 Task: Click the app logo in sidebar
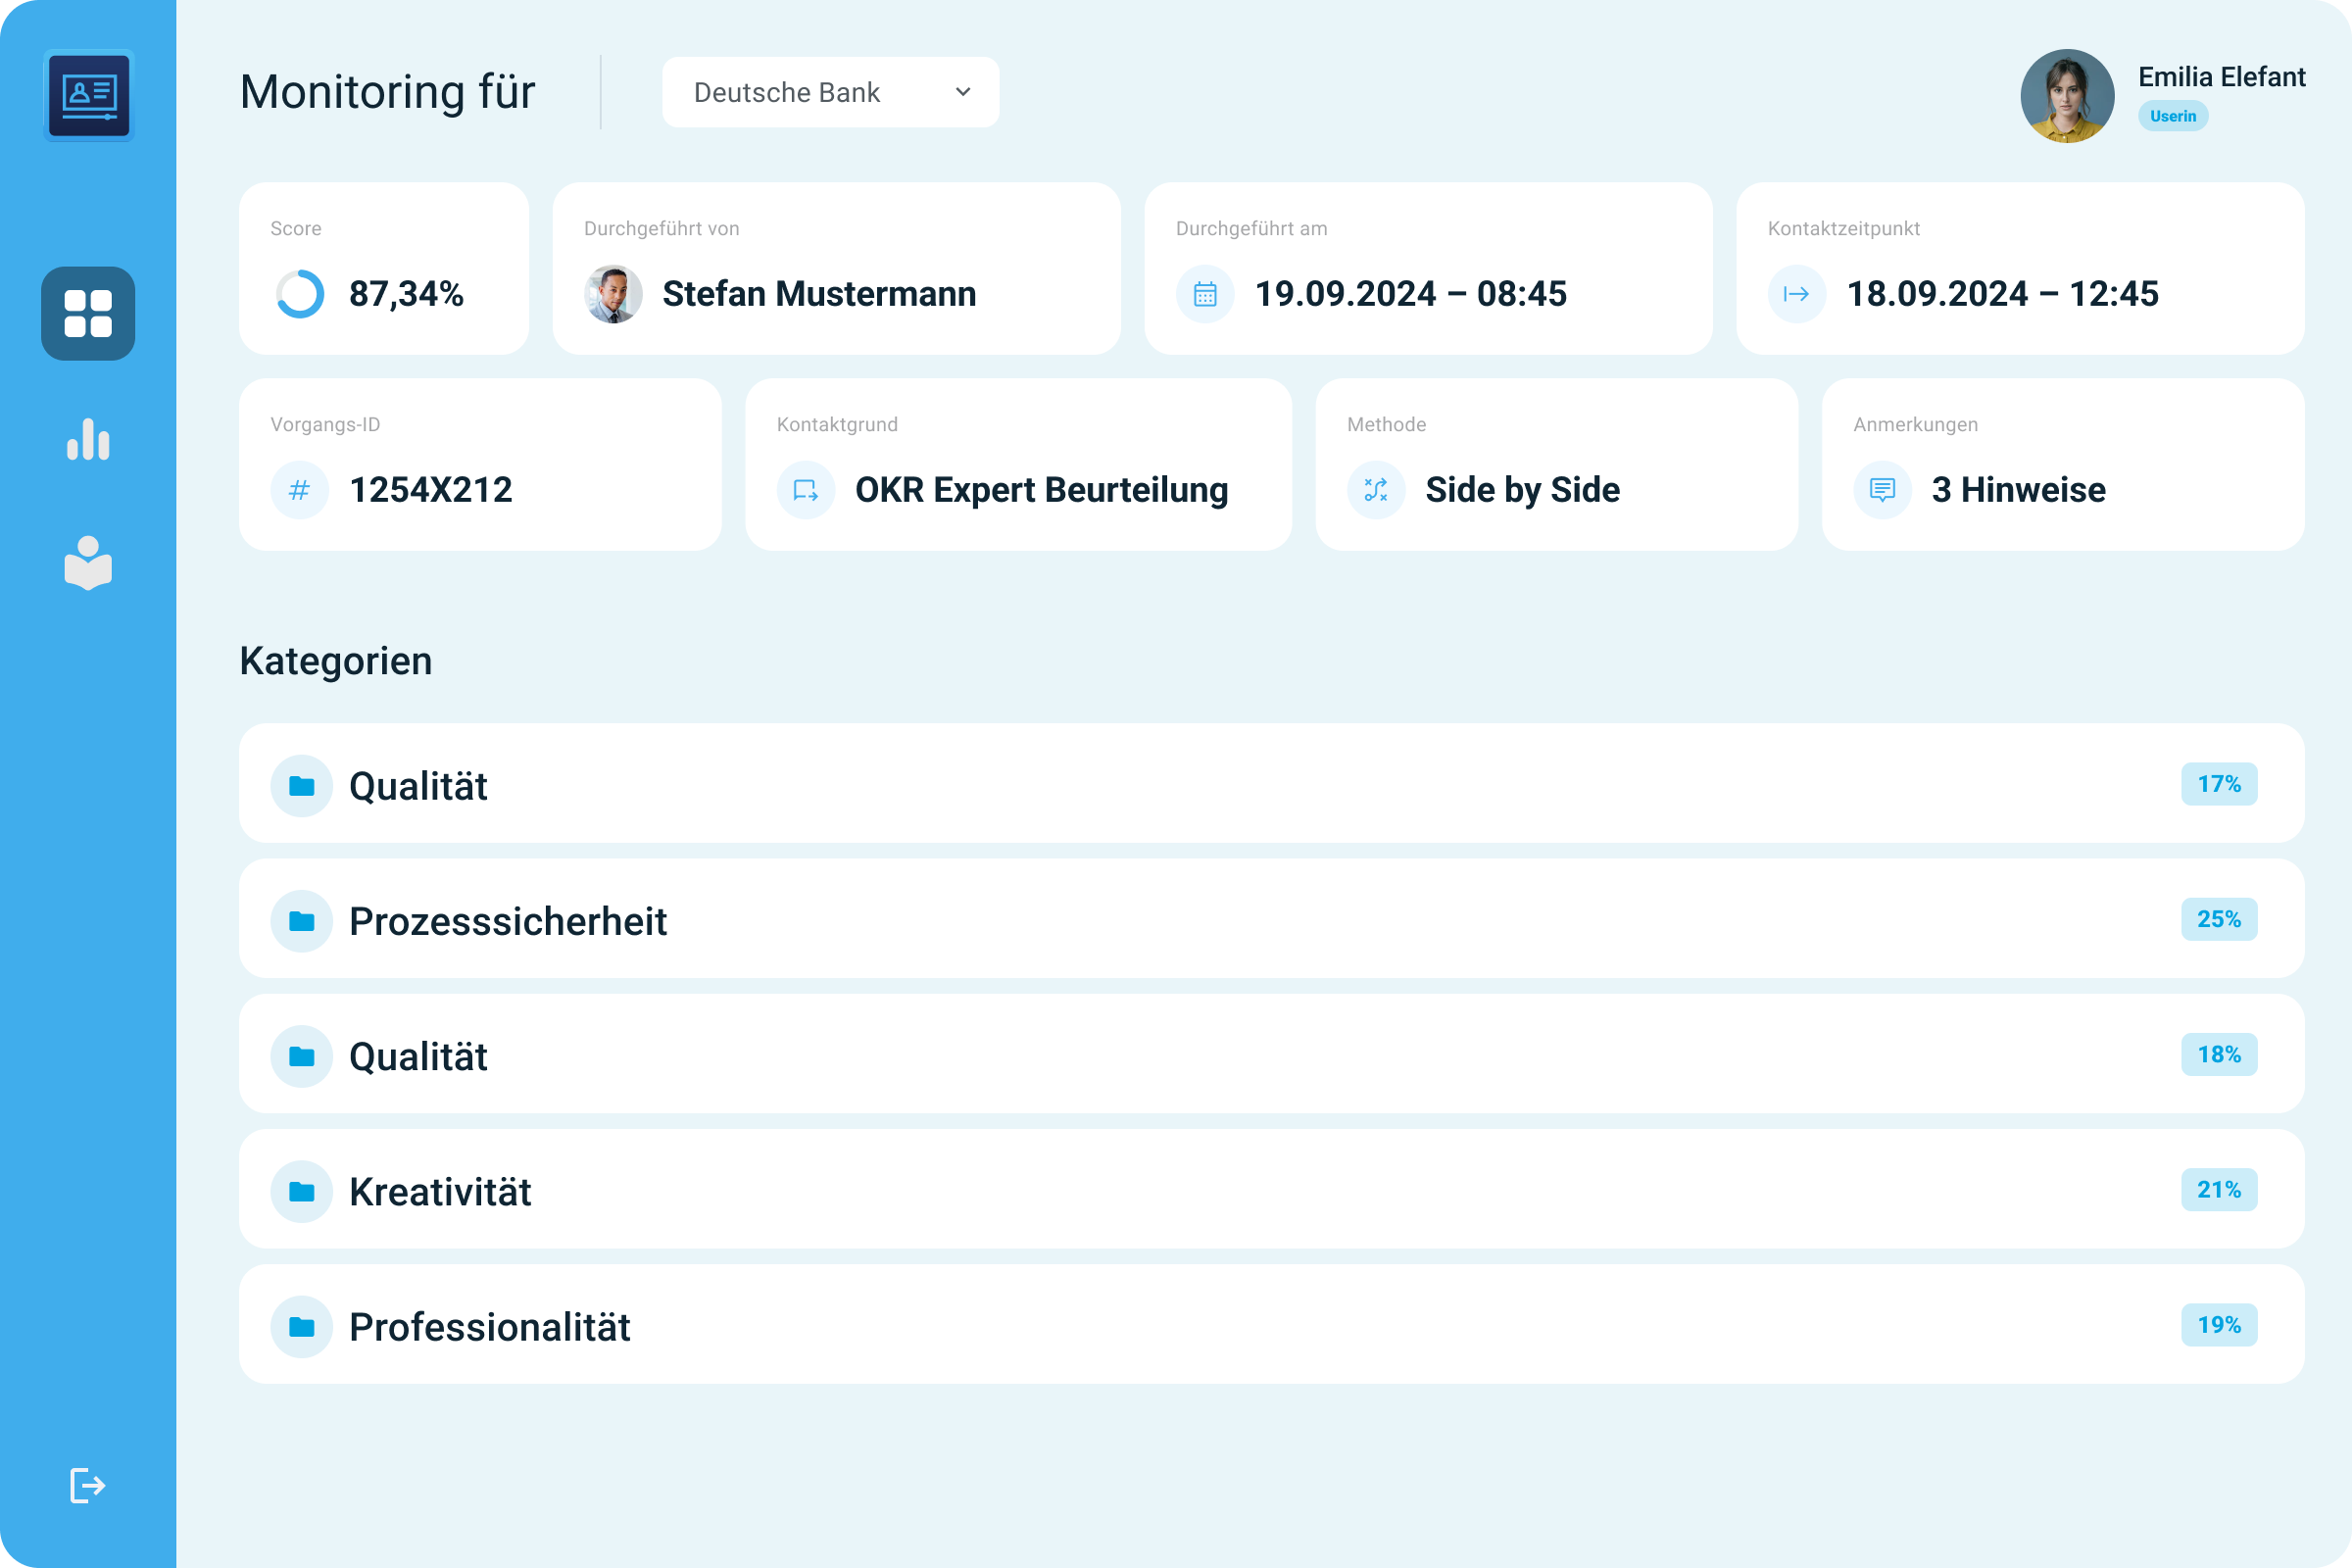(x=89, y=95)
